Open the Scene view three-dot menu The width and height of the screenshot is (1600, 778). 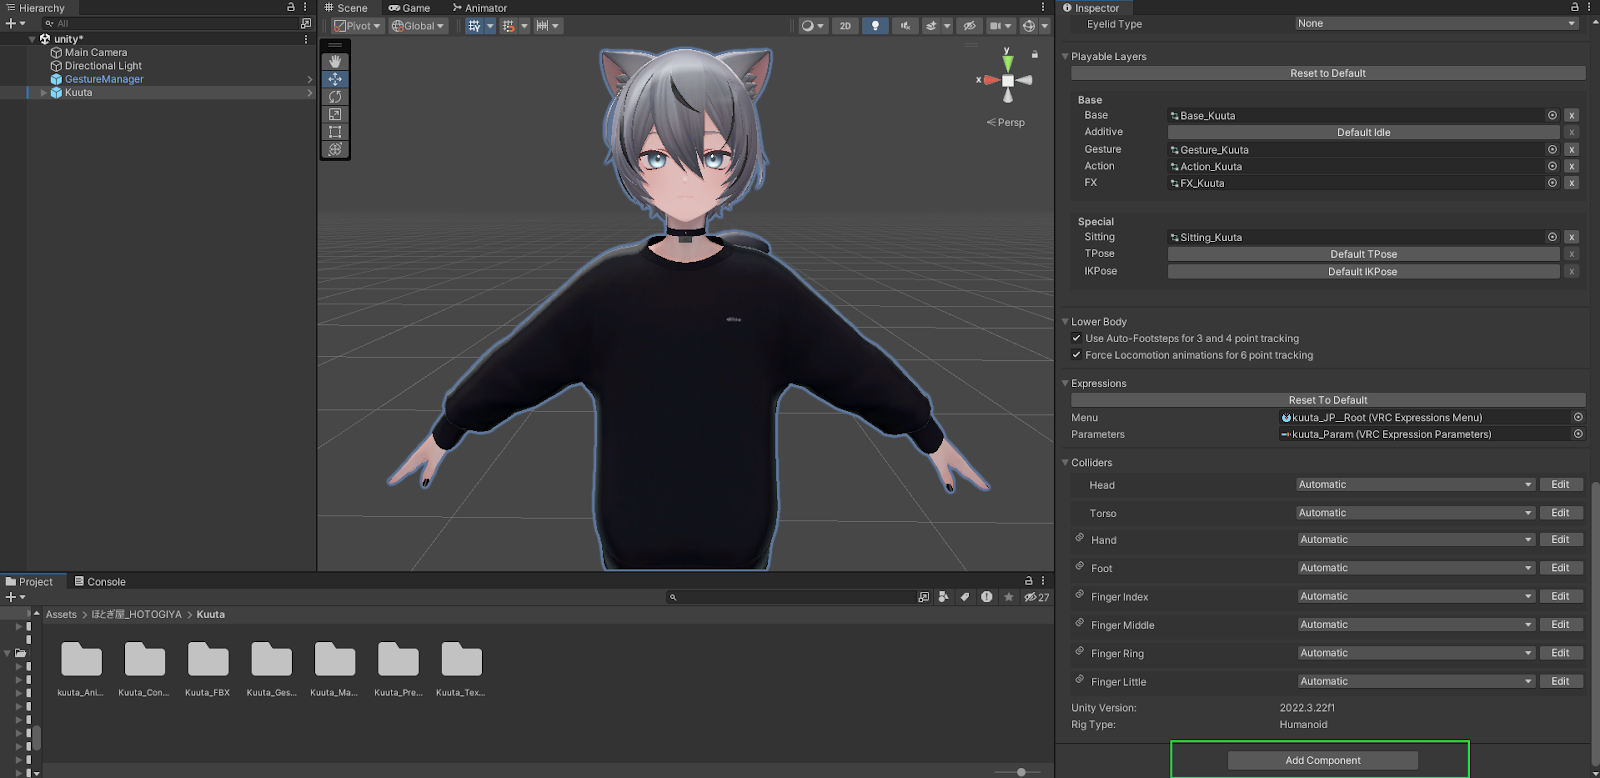(x=1043, y=7)
